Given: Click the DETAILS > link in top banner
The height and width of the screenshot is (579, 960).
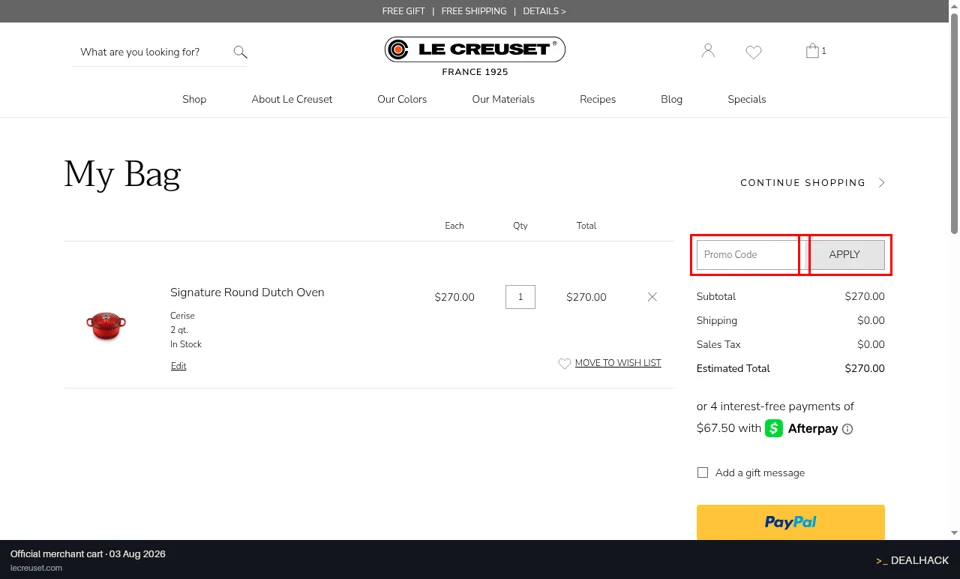Looking at the screenshot, I should pyautogui.click(x=544, y=11).
